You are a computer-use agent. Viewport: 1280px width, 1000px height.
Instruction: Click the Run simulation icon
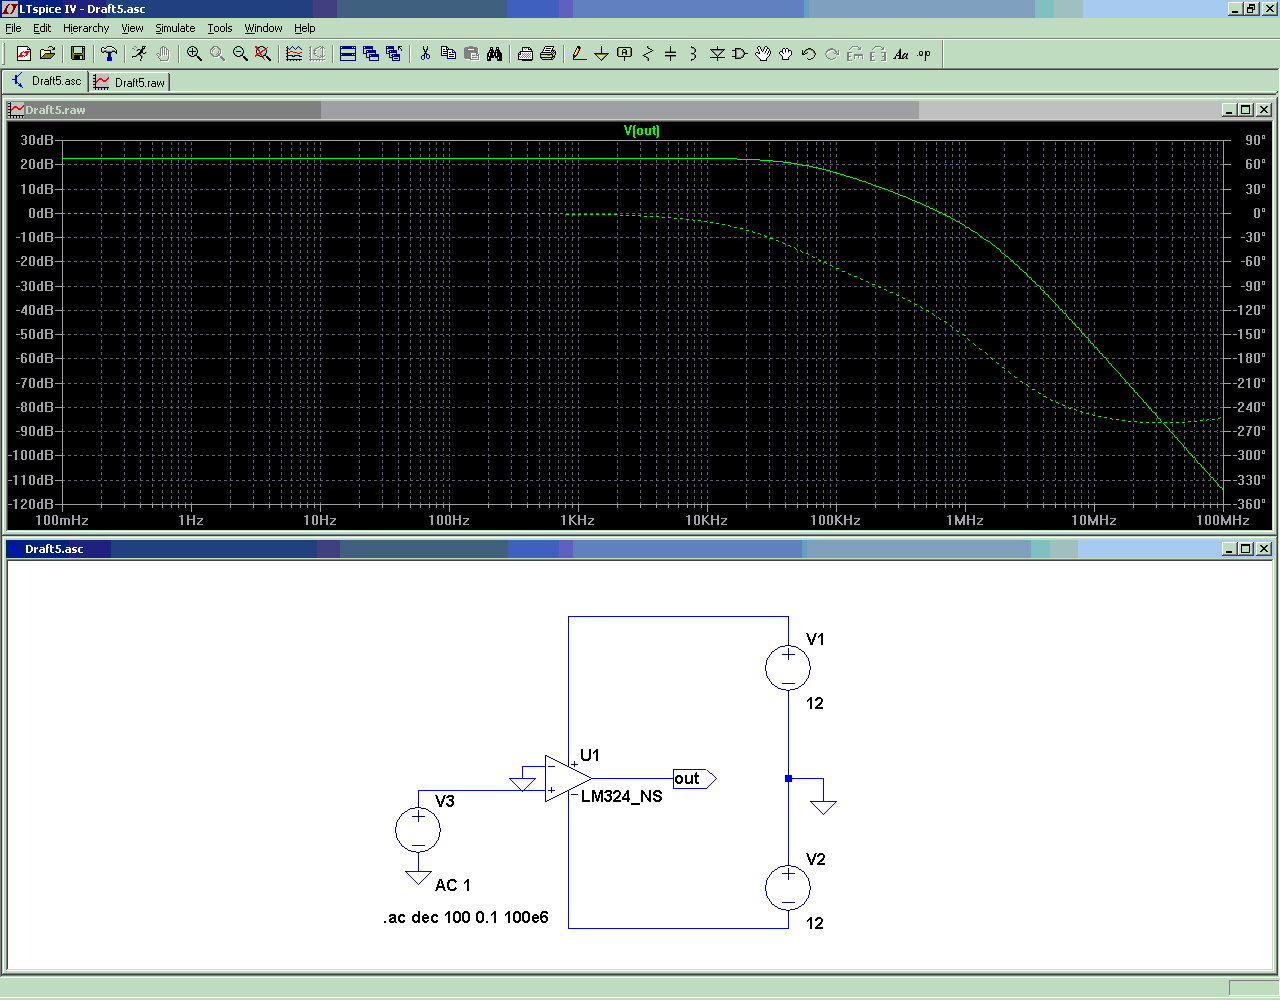pyautogui.click(x=139, y=54)
